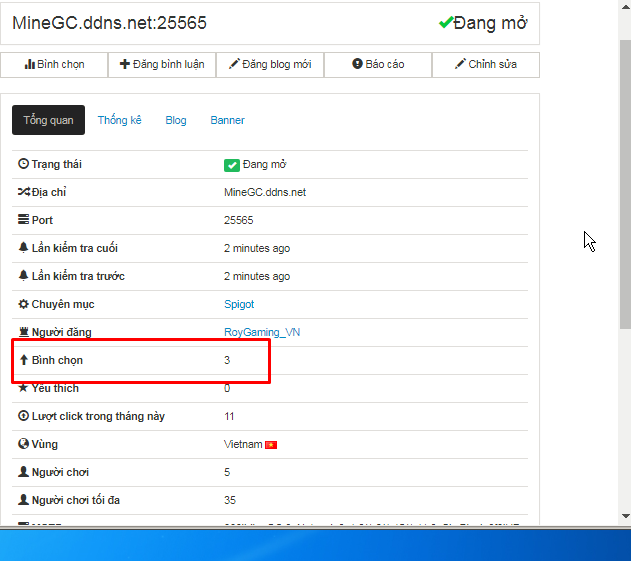Viewport: 631px width, 561px height.
Task: Click the person icon beside Người chơi row
Action: (x=23, y=471)
